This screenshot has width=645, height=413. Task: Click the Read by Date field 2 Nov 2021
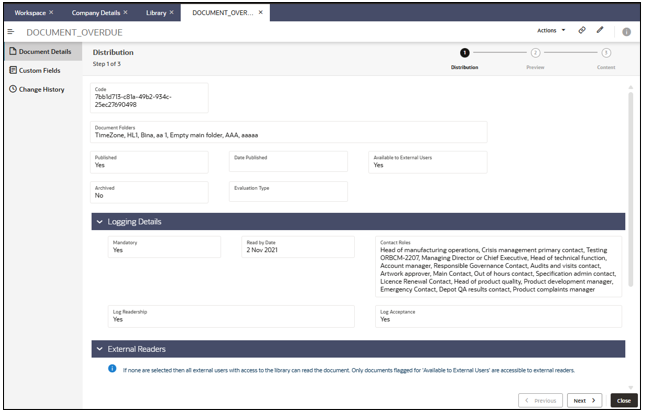tap(298, 247)
